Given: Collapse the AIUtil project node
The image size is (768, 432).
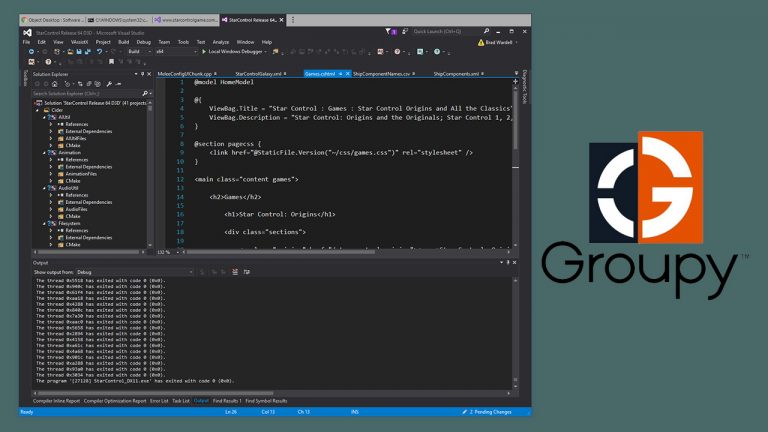Looking at the screenshot, I should 44,118.
